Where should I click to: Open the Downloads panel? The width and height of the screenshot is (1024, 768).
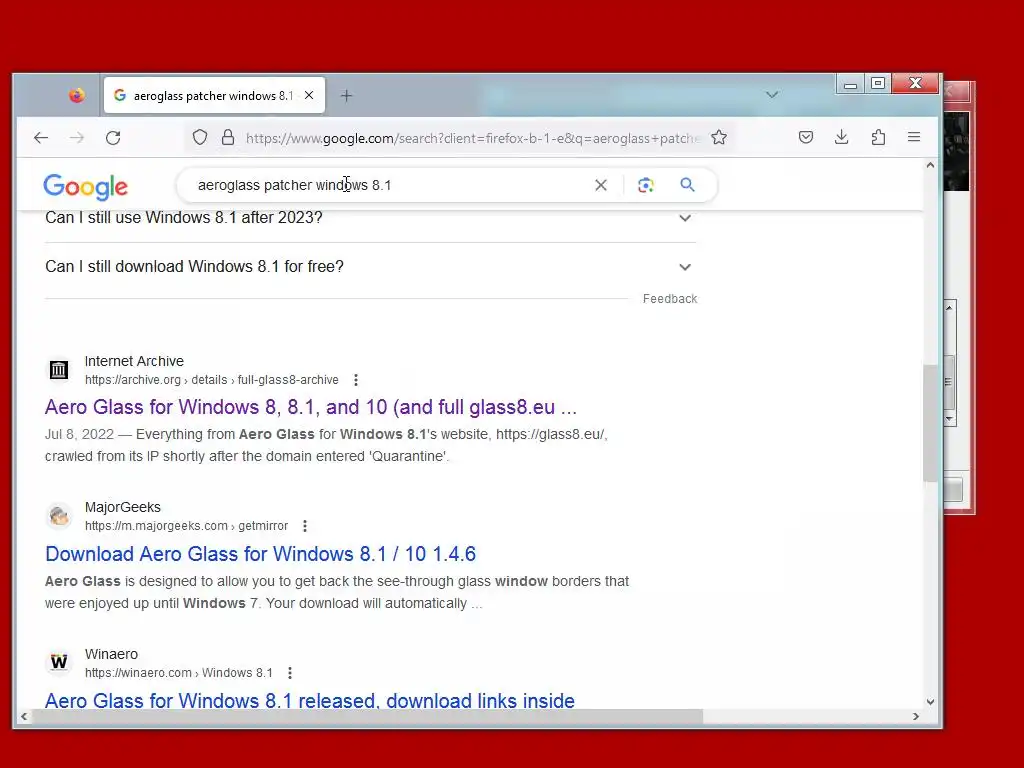842,137
